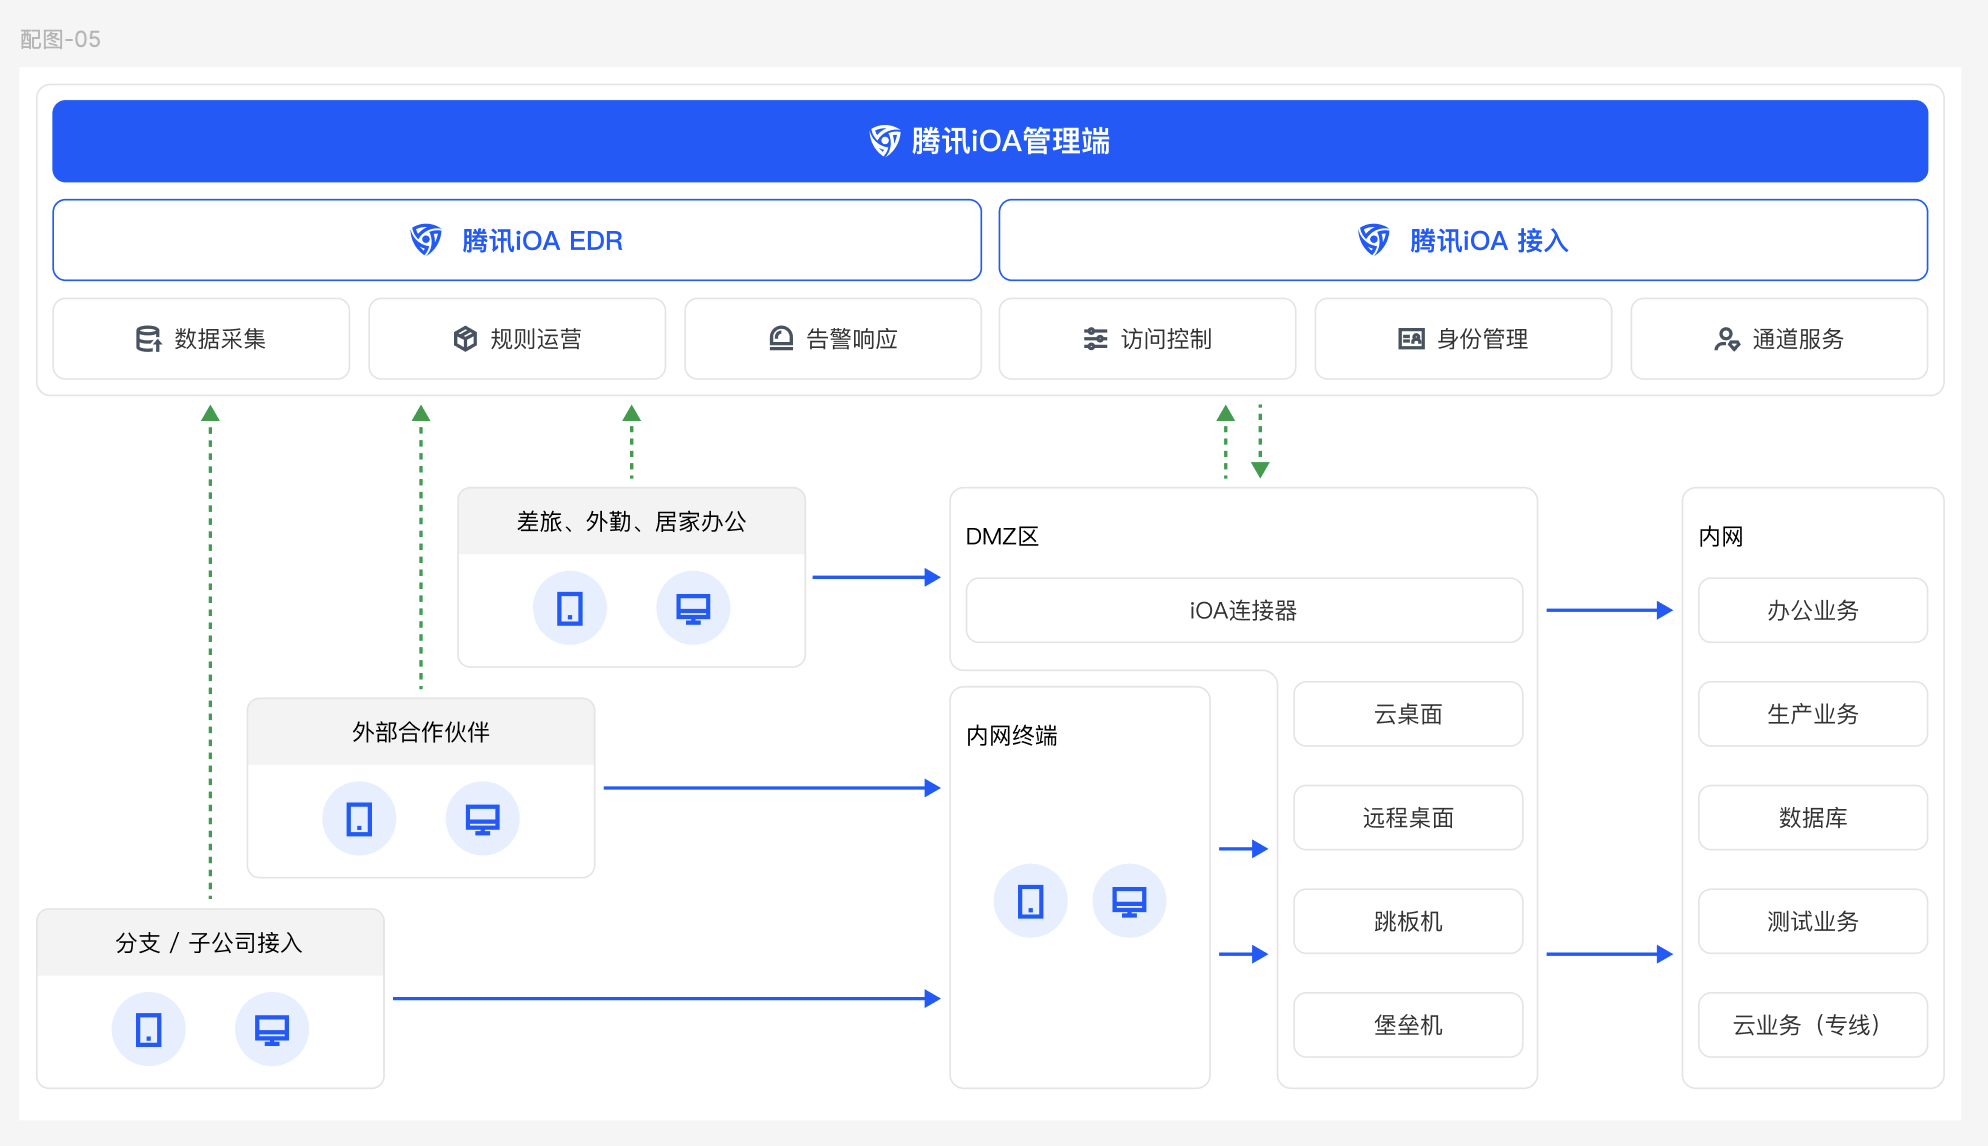Click the desktop monitor icon under 差旅、外勤、居家办公
The image size is (1988, 1146).
[693, 608]
